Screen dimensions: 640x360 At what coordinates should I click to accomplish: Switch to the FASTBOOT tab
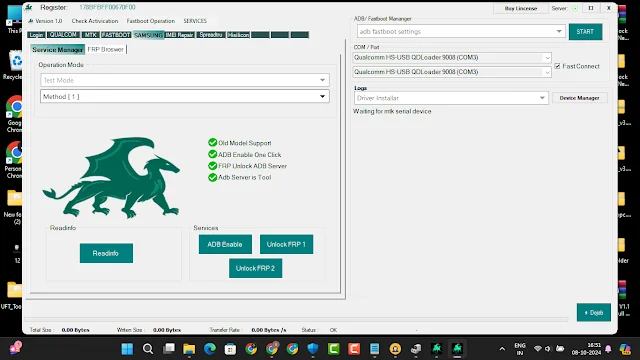click(116, 35)
